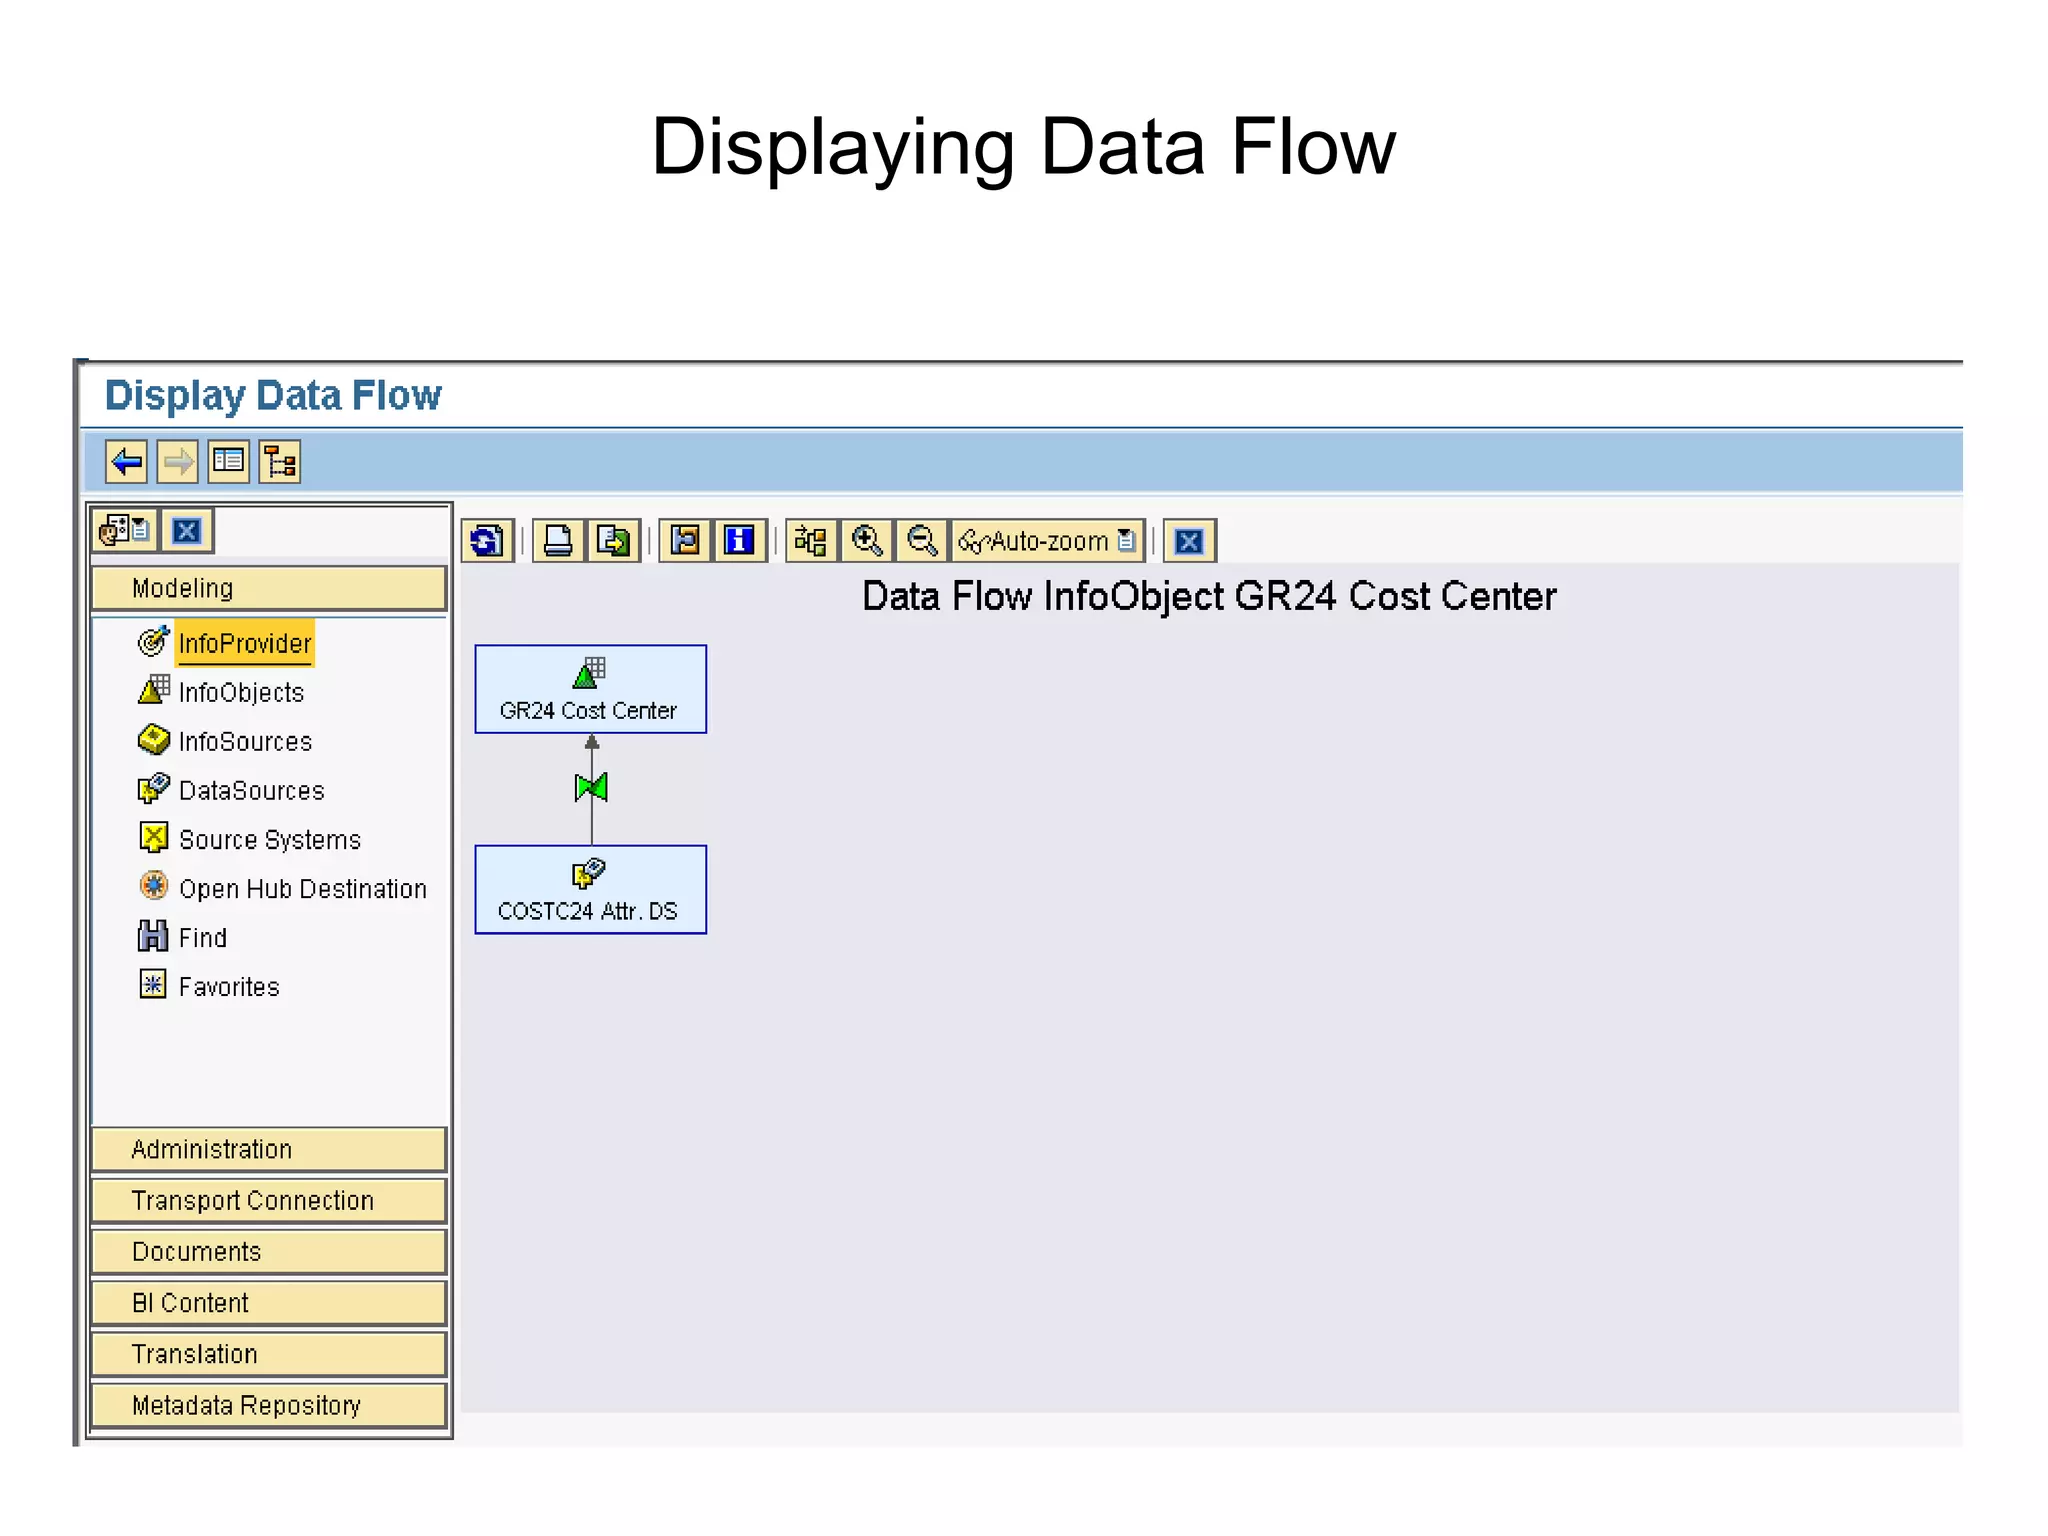Close the data flow display panel
Screen dimensions: 2048x1536
[x=1189, y=541]
